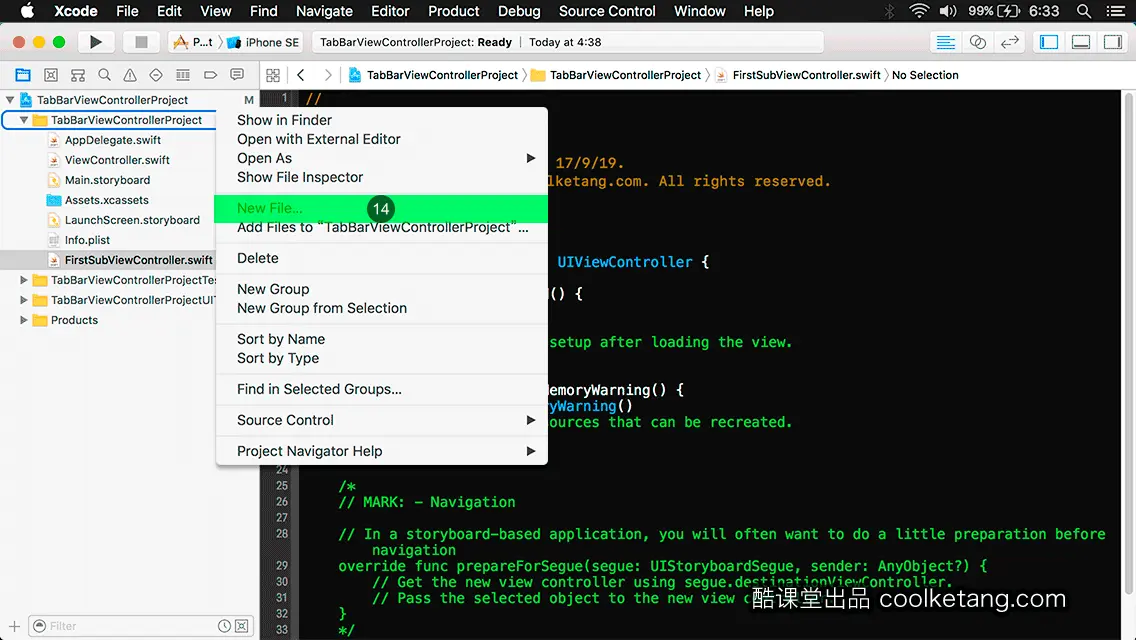
Task: Expand the Products group
Action: tap(24, 320)
